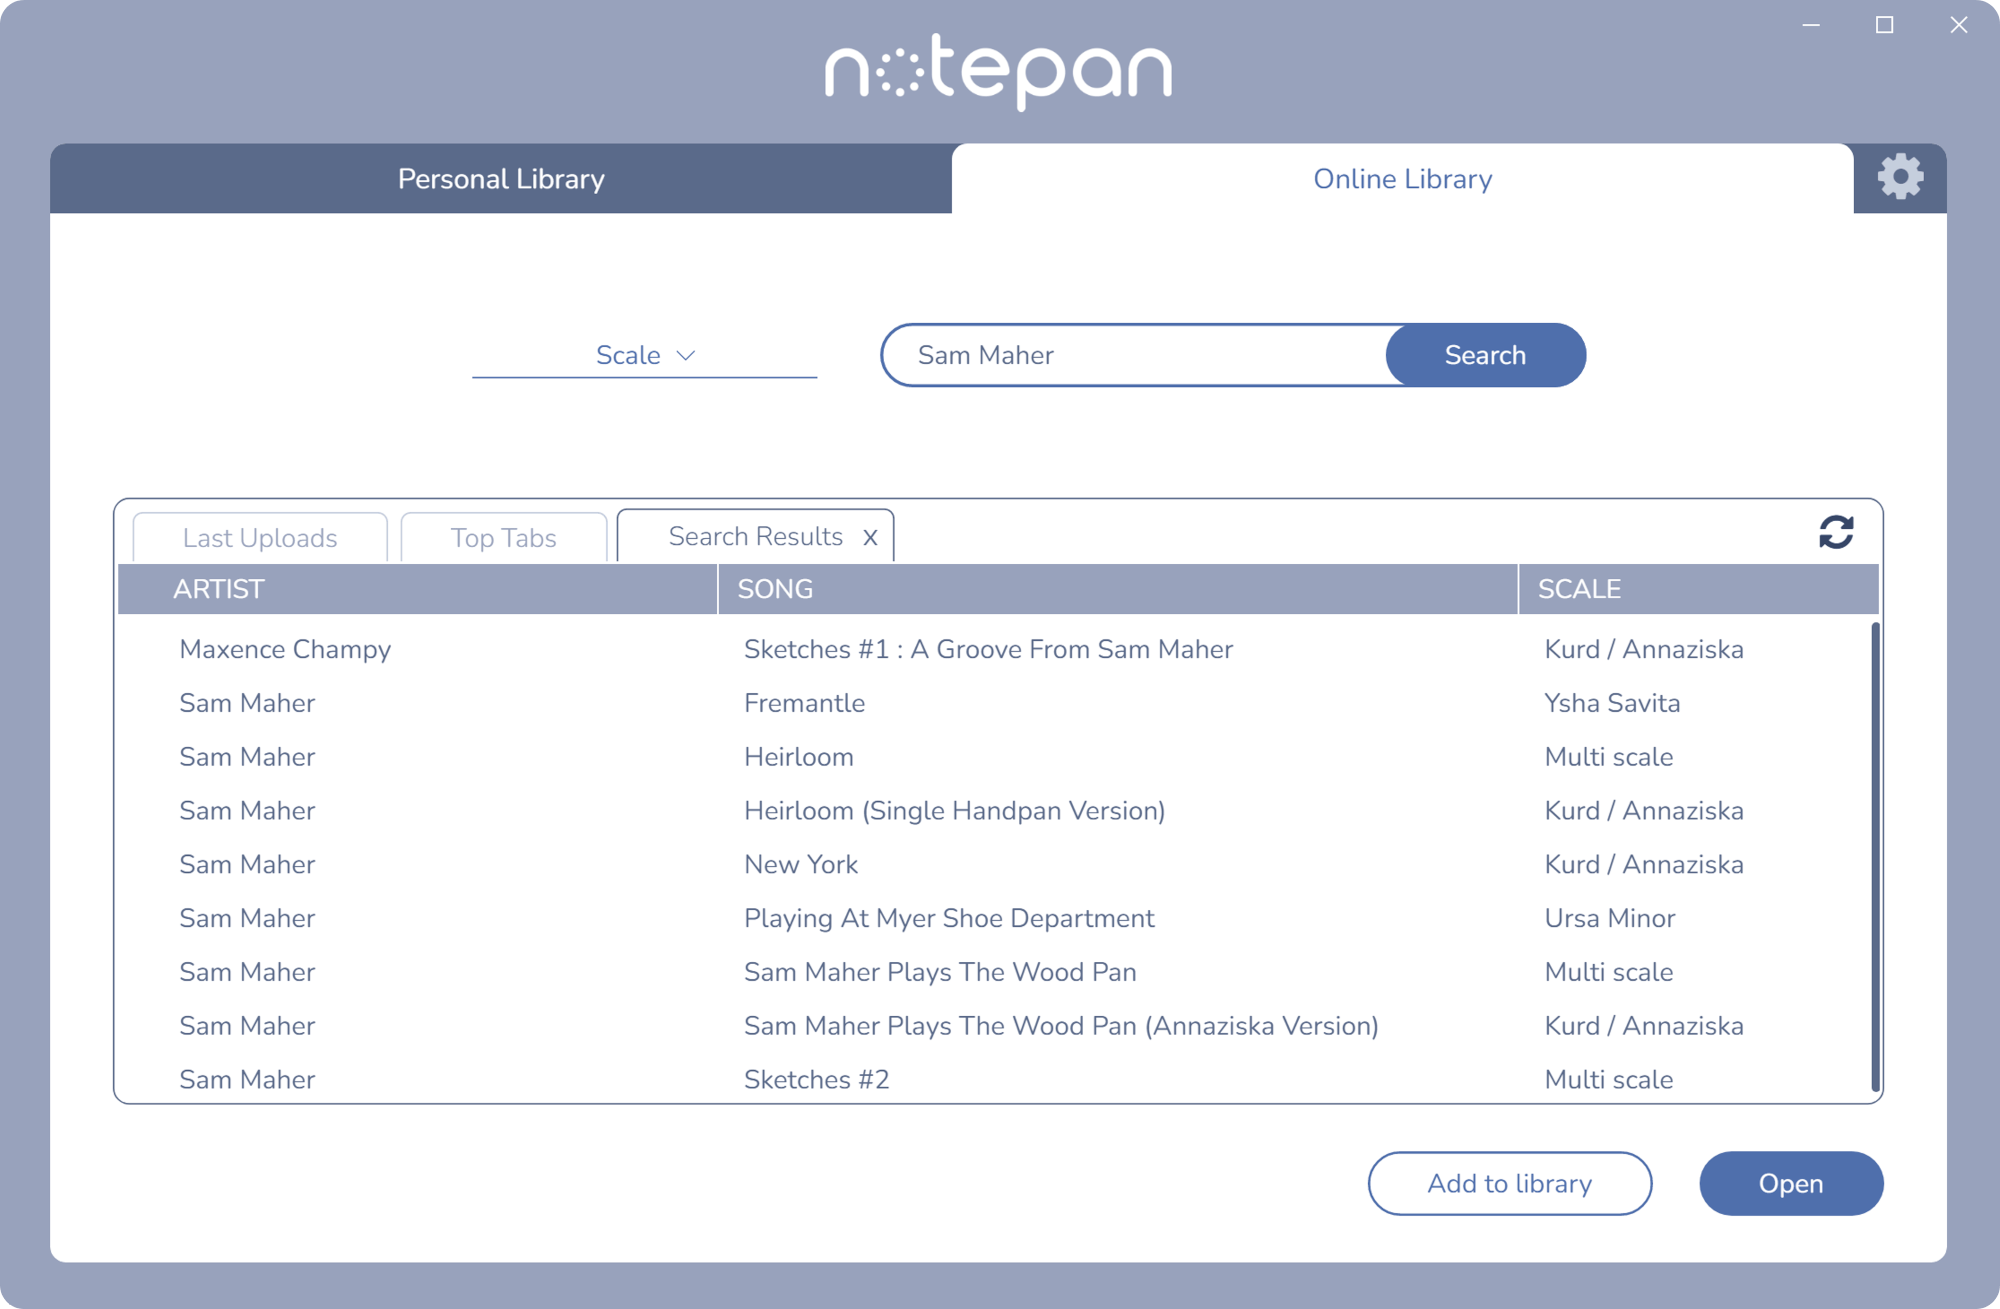2000x1309 pixels.
Task: Sort by the SONG column header
Action: tap(1118, 589)
